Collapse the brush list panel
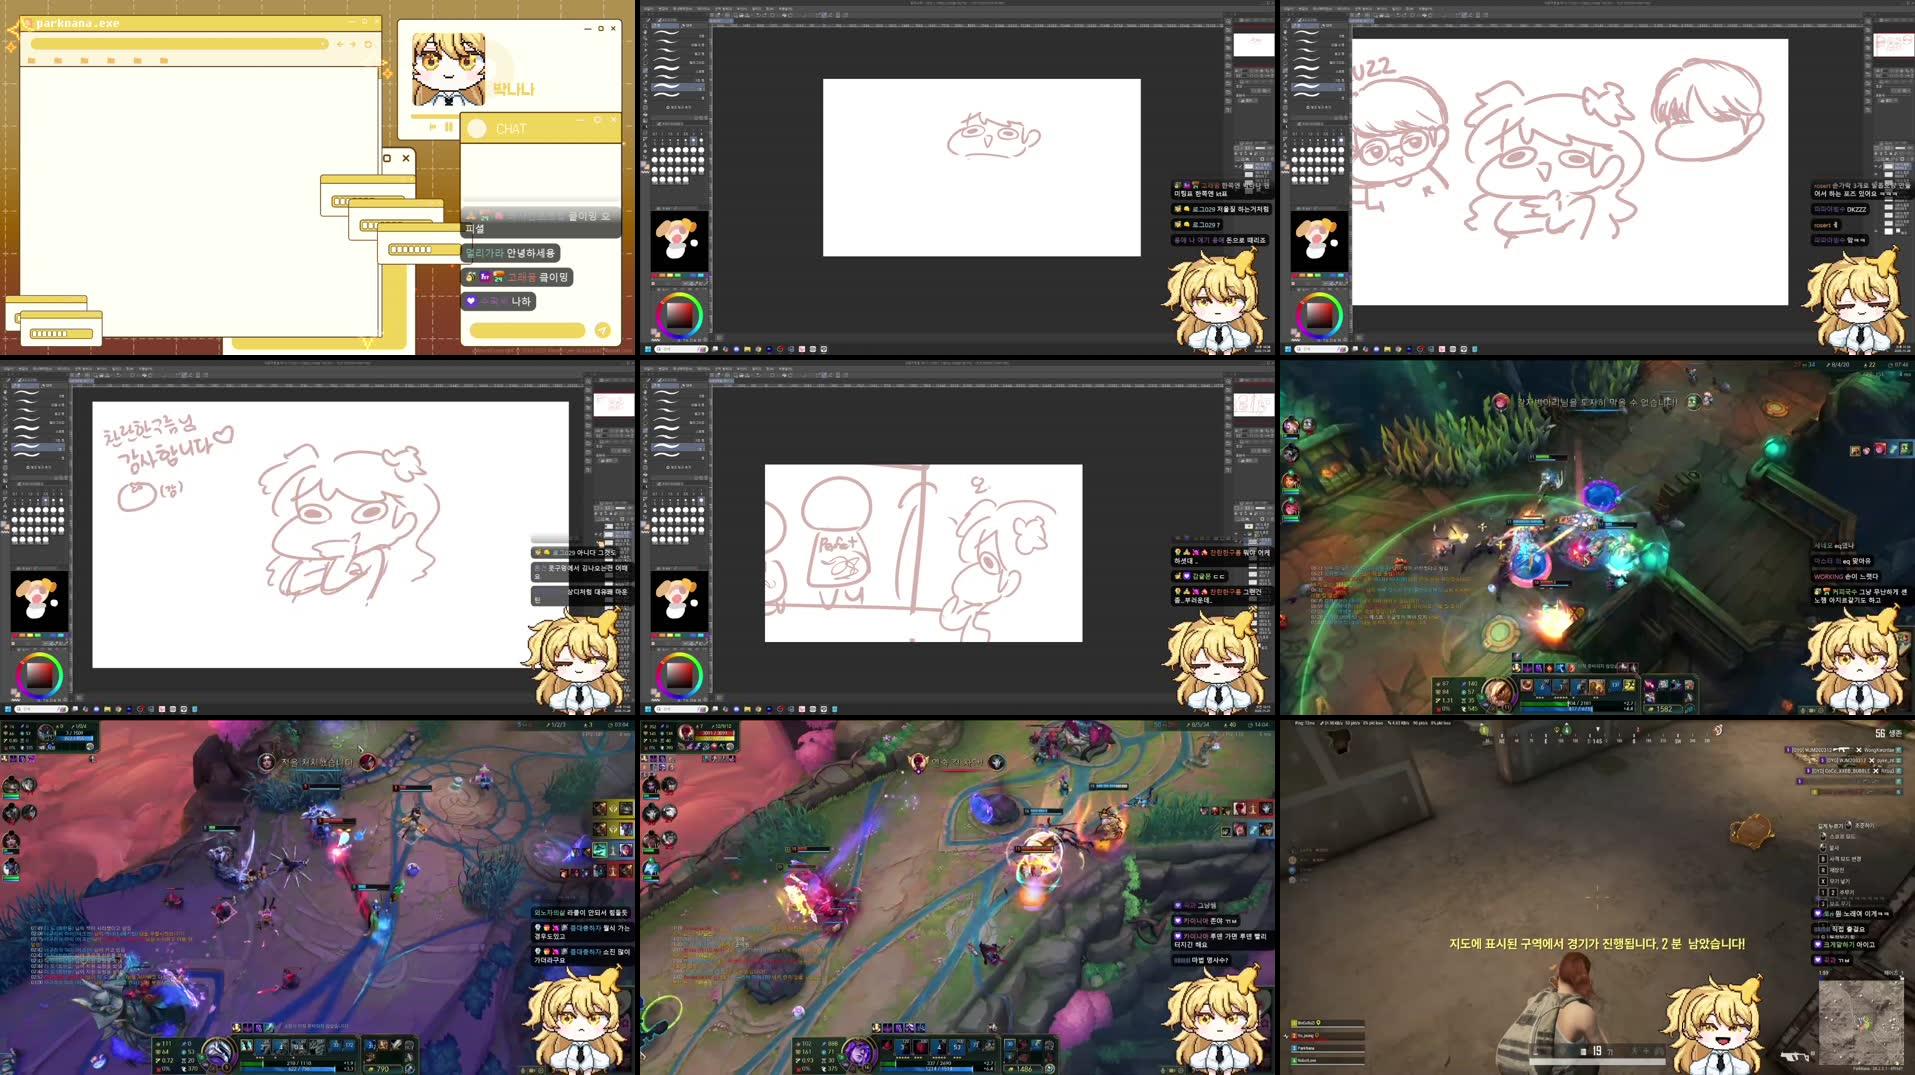The width and height of the screenshot is (1915, 1075). (705, 20)
